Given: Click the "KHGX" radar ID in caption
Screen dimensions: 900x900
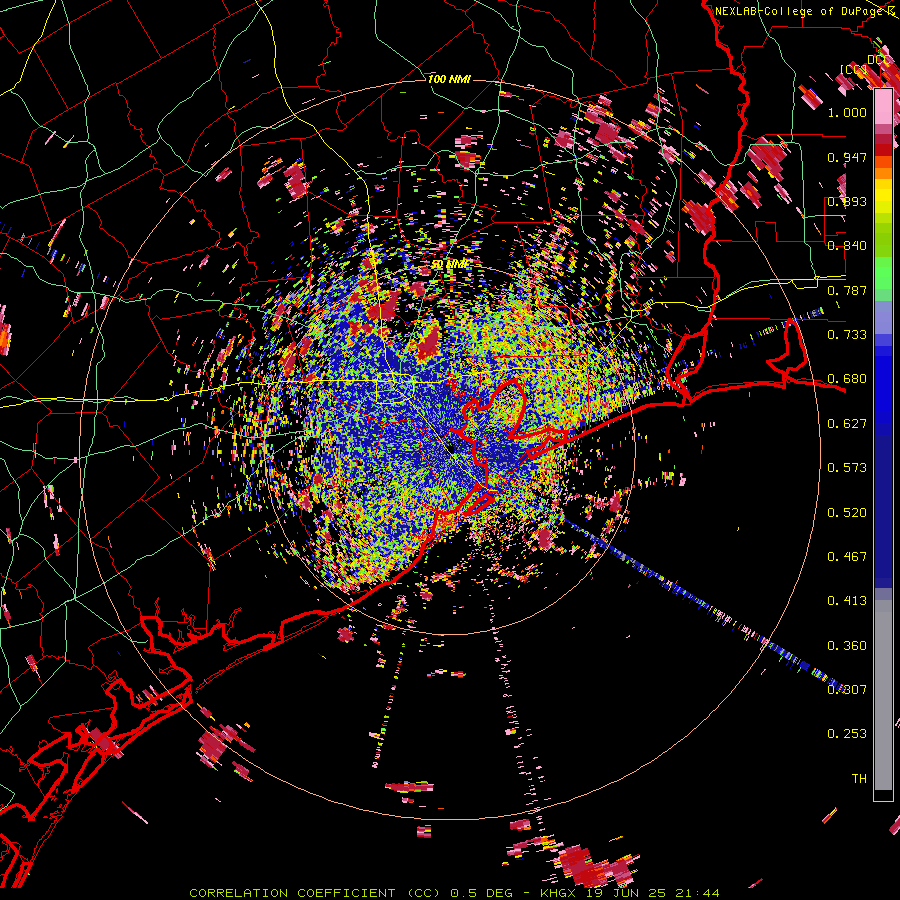Looking at the screenshot, I should [x=560, y=893].
